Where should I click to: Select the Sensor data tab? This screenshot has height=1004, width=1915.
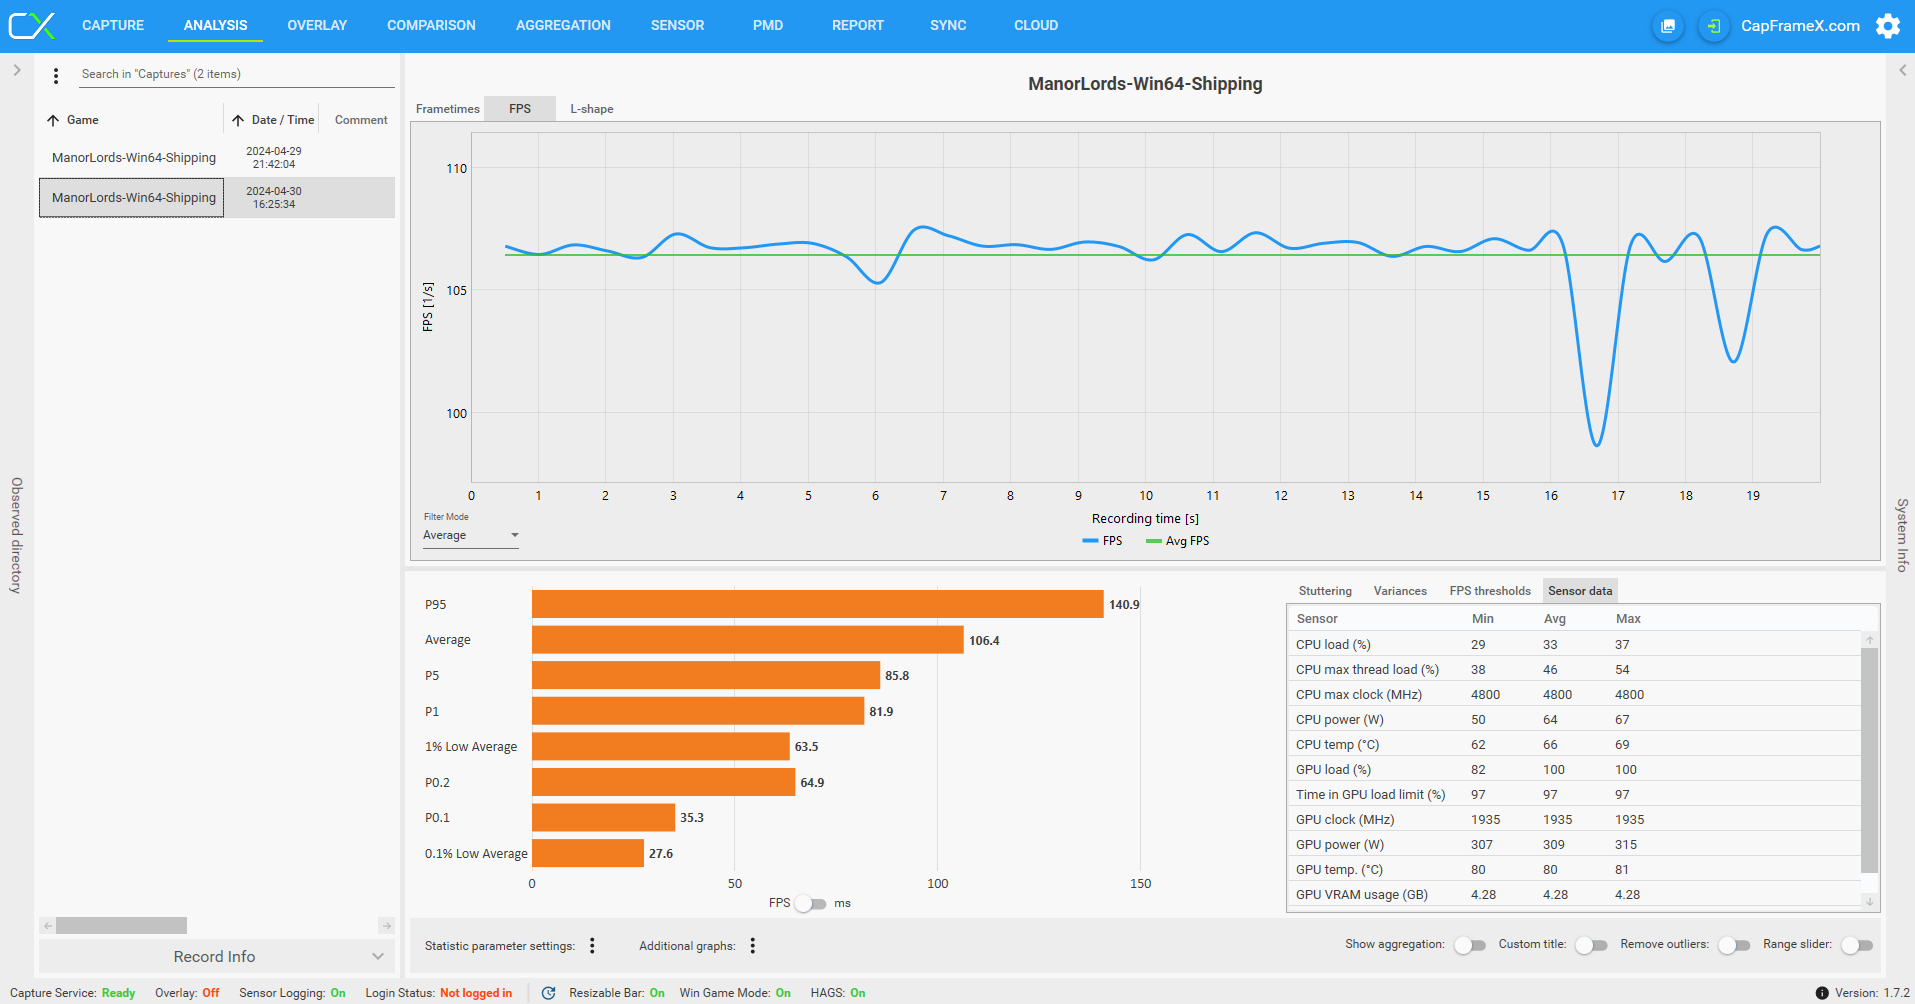(x=1580, y=591)
